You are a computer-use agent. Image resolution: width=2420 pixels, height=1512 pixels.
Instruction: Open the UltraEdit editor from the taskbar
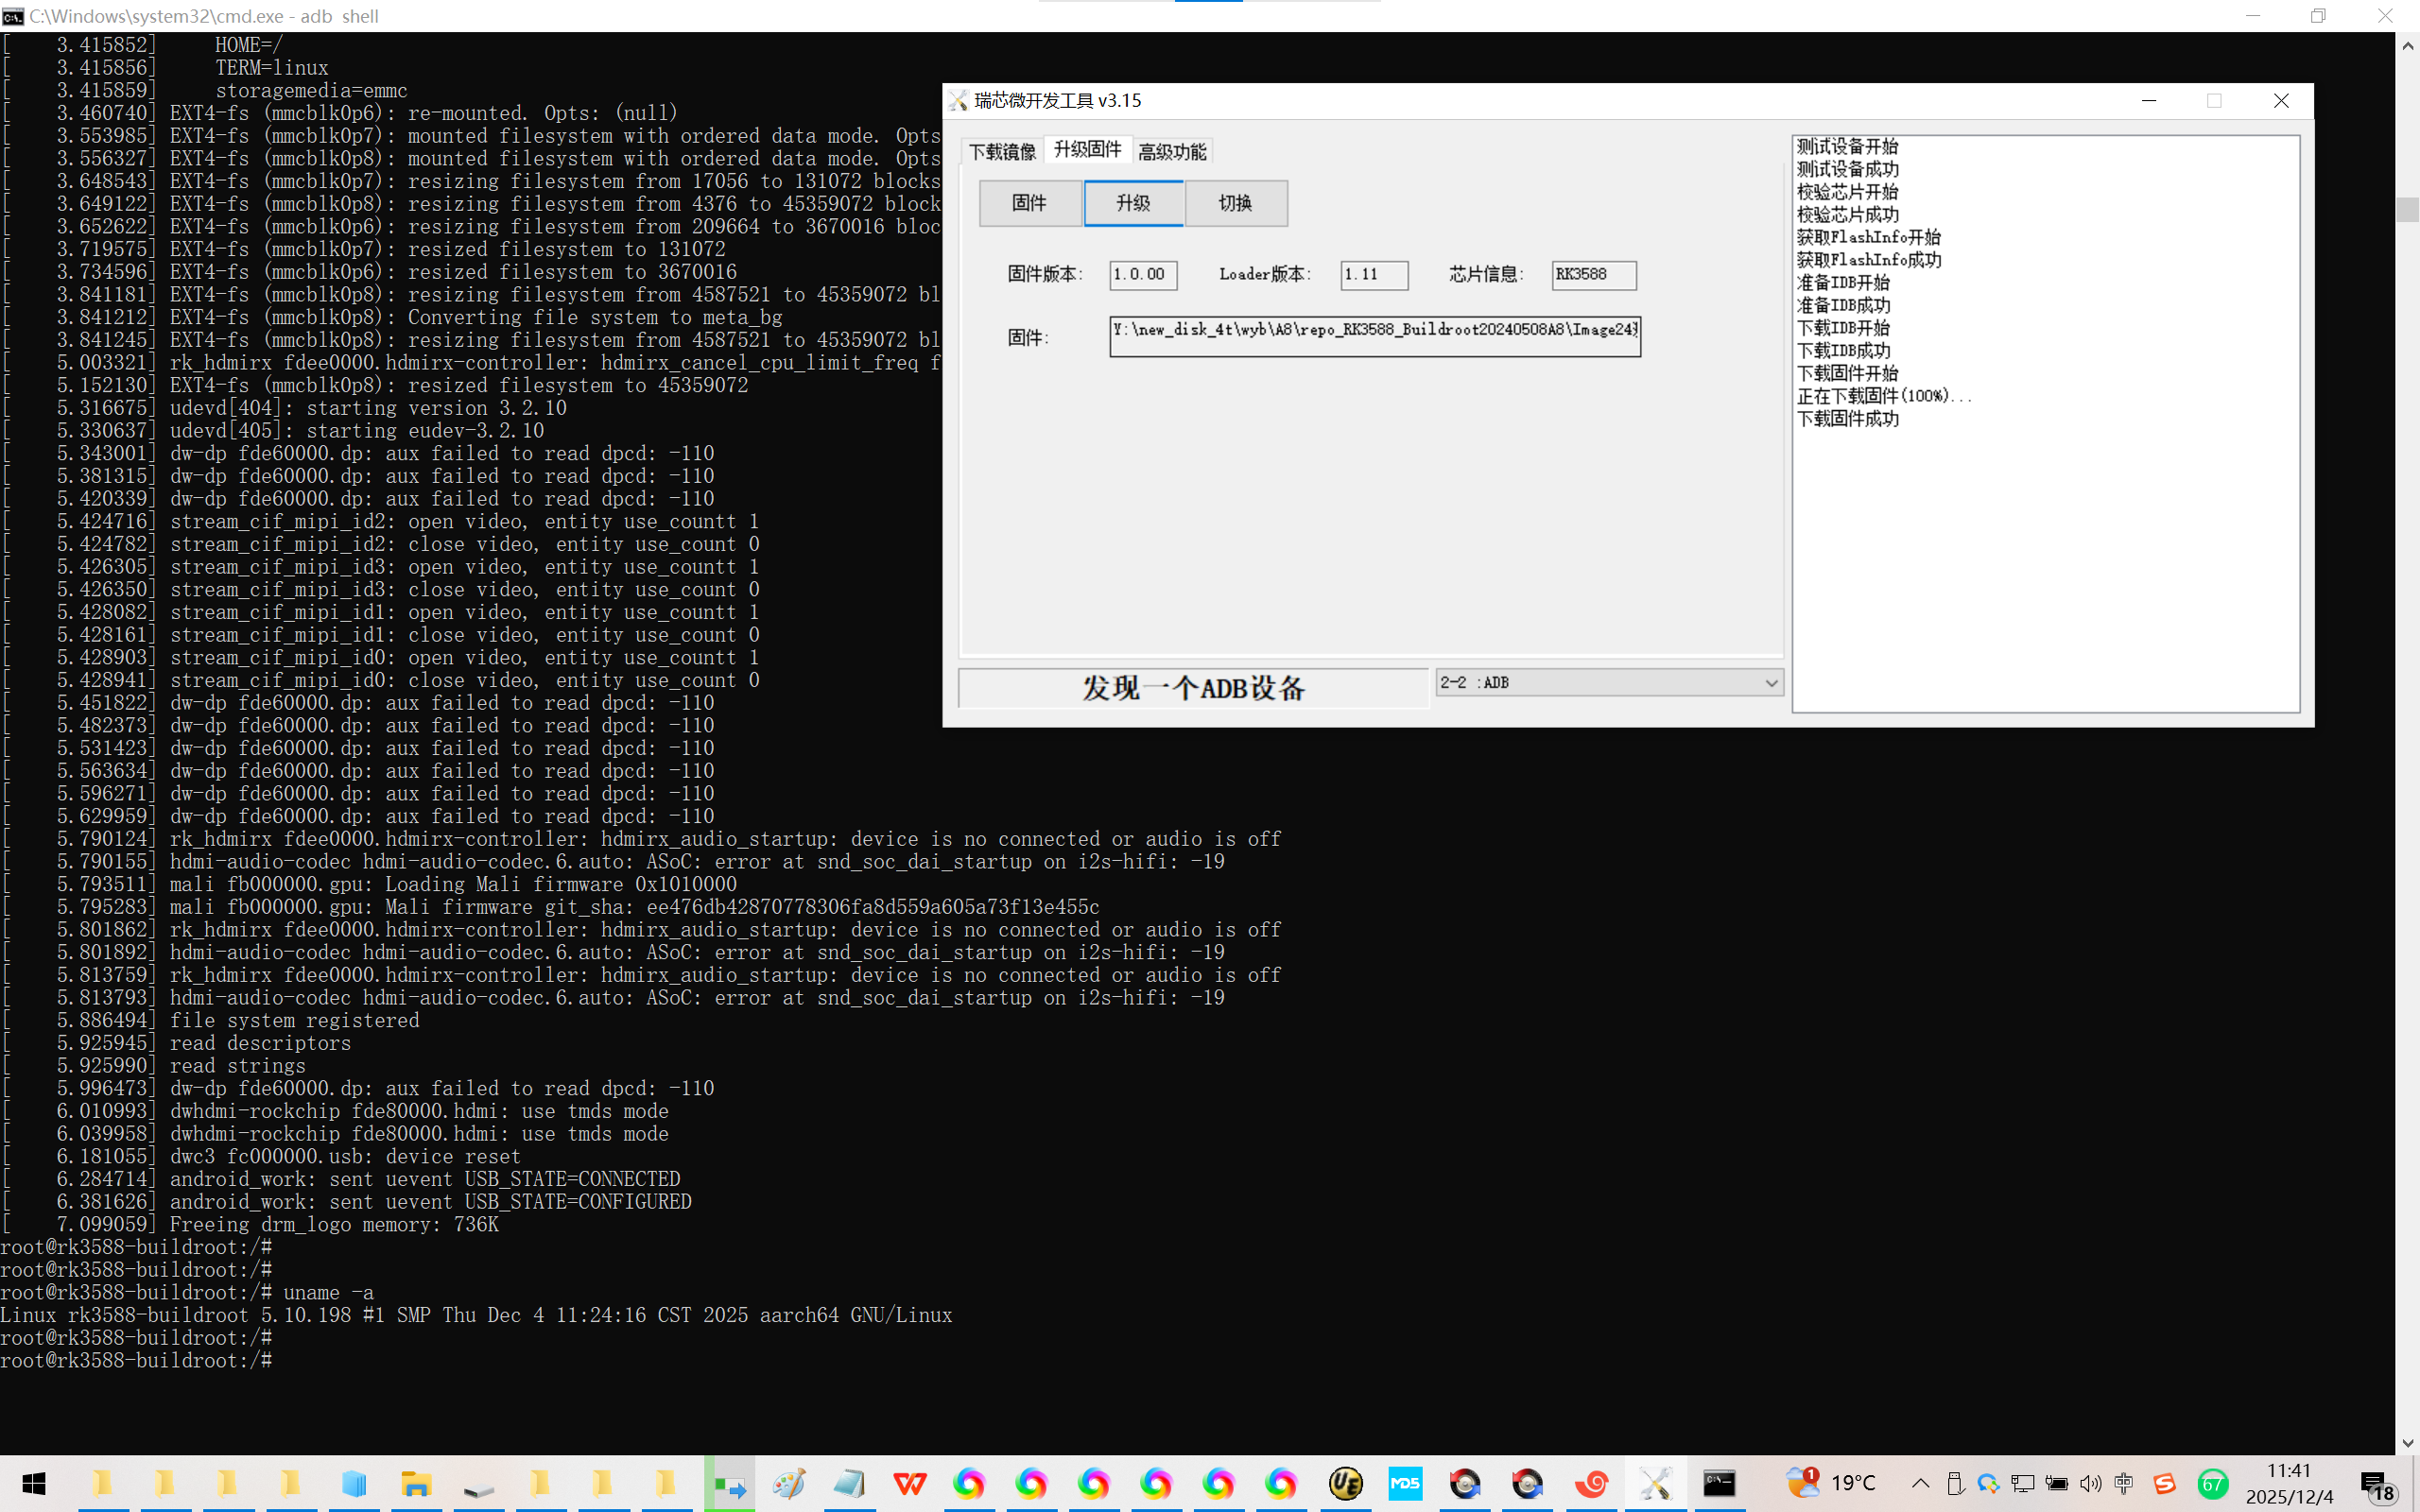(1347, 1484)
